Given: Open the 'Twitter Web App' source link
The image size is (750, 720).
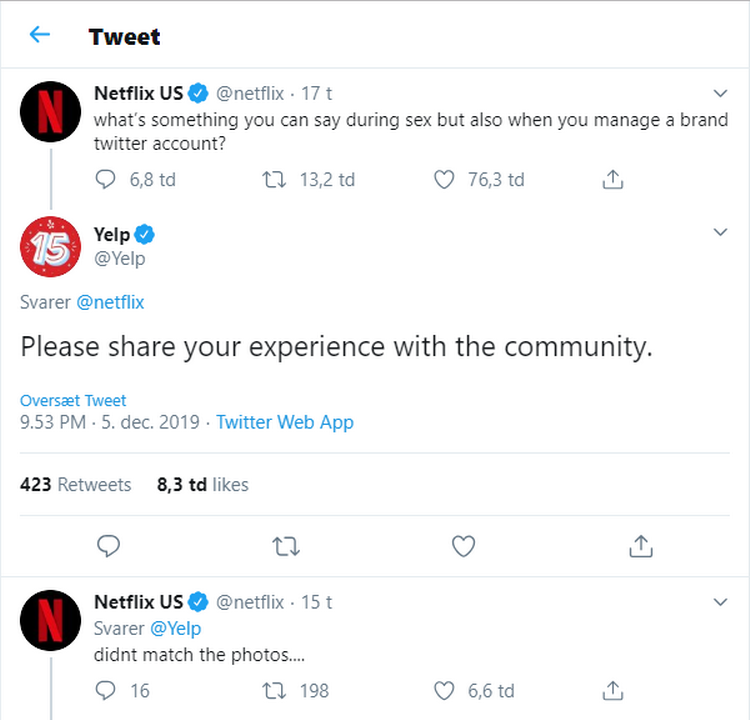Looking at the screenshot, I should [285, 422].
